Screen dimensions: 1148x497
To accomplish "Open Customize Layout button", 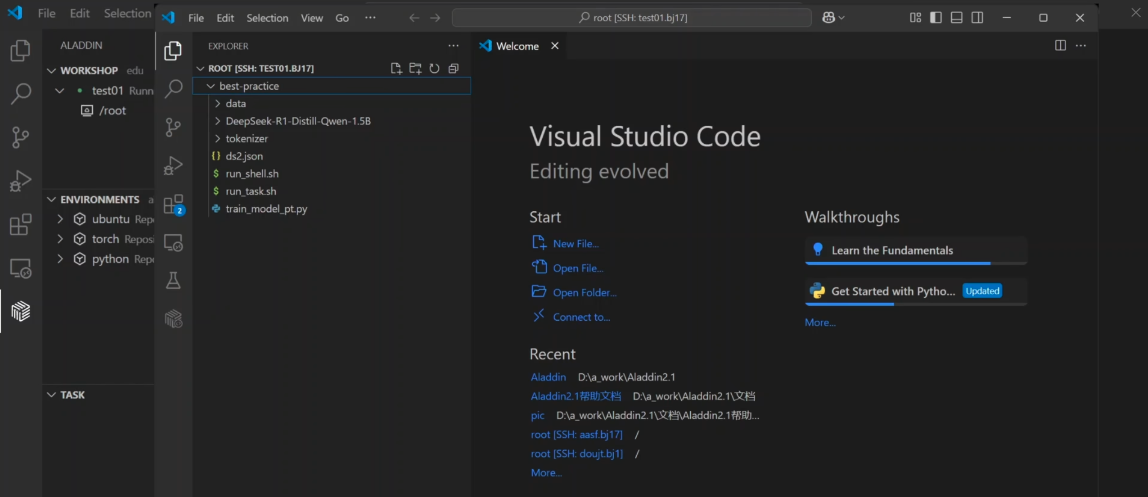I will (915, 18).
